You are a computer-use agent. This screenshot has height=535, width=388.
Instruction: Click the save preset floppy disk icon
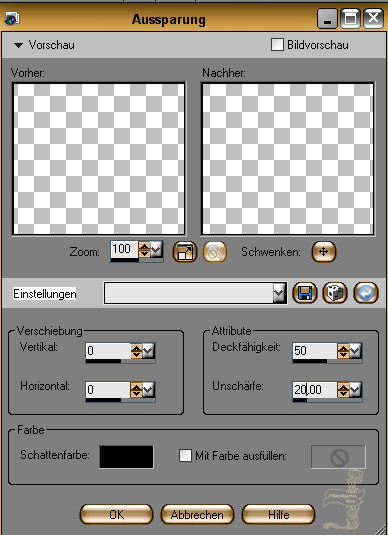click(x=305, y=293)
